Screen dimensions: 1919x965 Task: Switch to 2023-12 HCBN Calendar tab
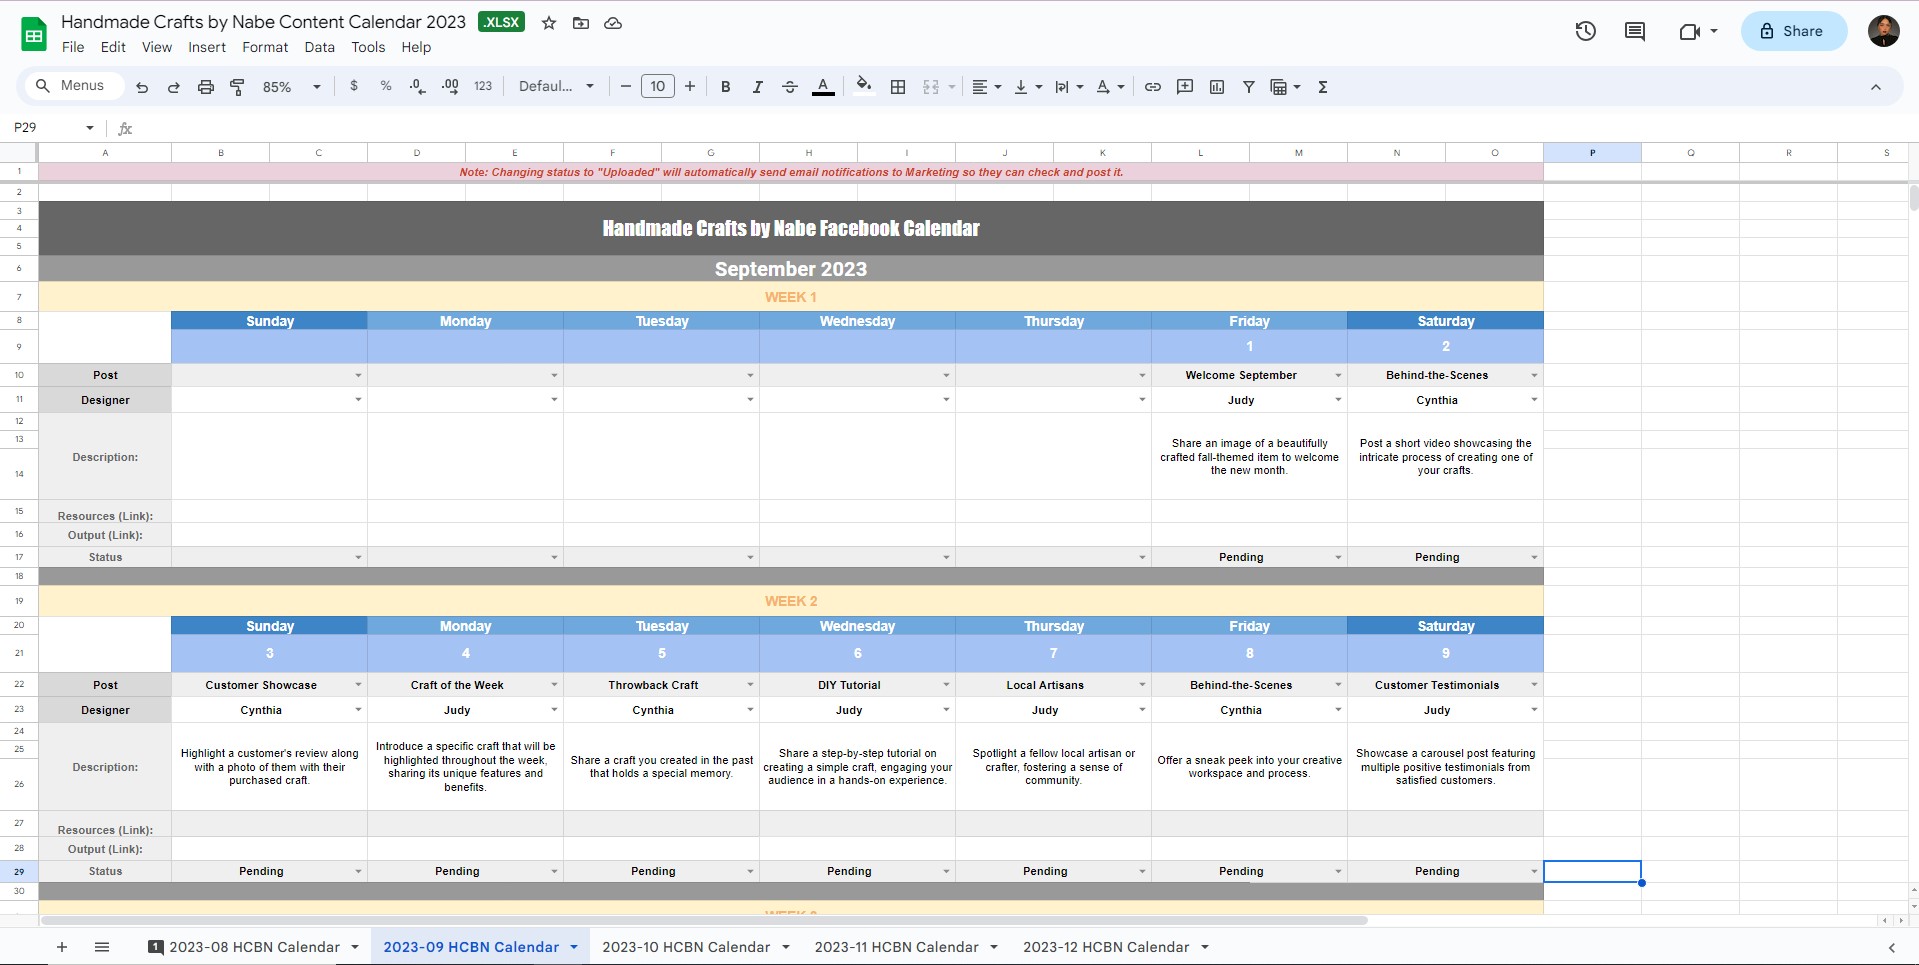(1106, 947)
